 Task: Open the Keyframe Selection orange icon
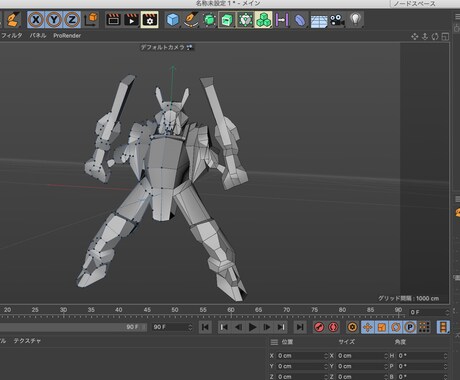[x=352, y=327]
